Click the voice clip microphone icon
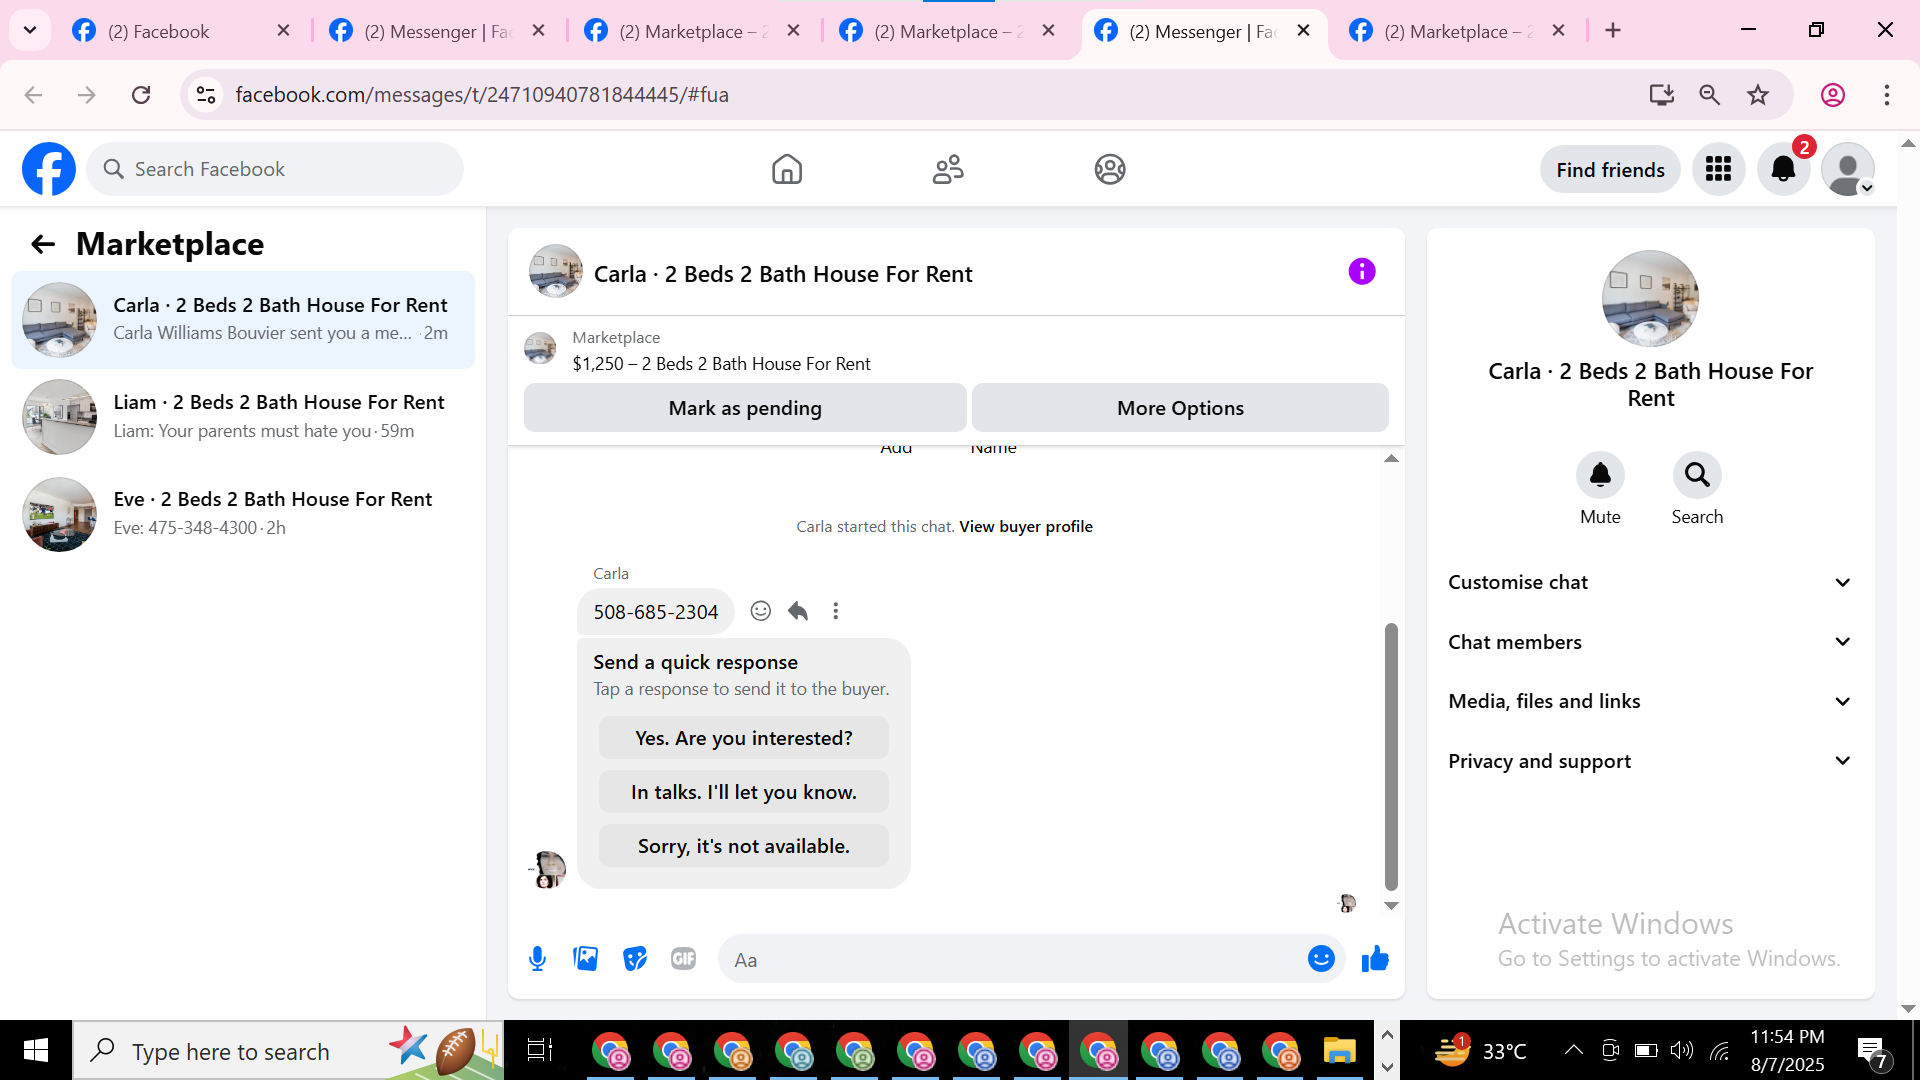Screen dimensions: 1920x1080 point(537,959)
